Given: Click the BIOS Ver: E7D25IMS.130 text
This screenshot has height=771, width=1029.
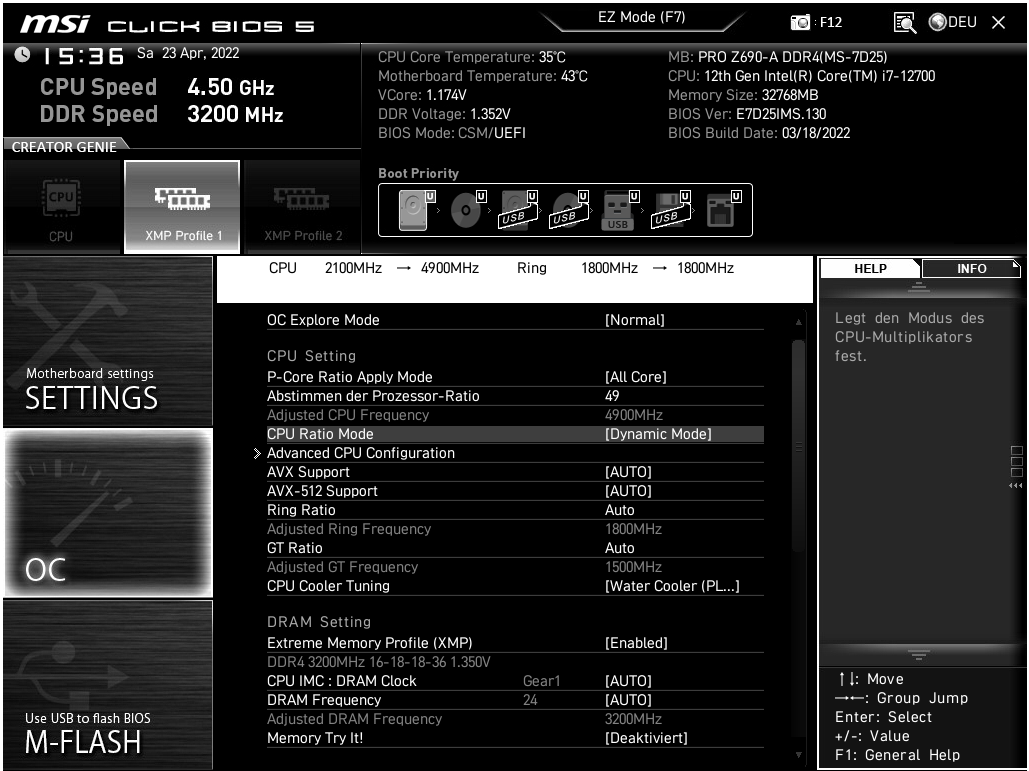Looking at the screenshot, I should 747,114.
